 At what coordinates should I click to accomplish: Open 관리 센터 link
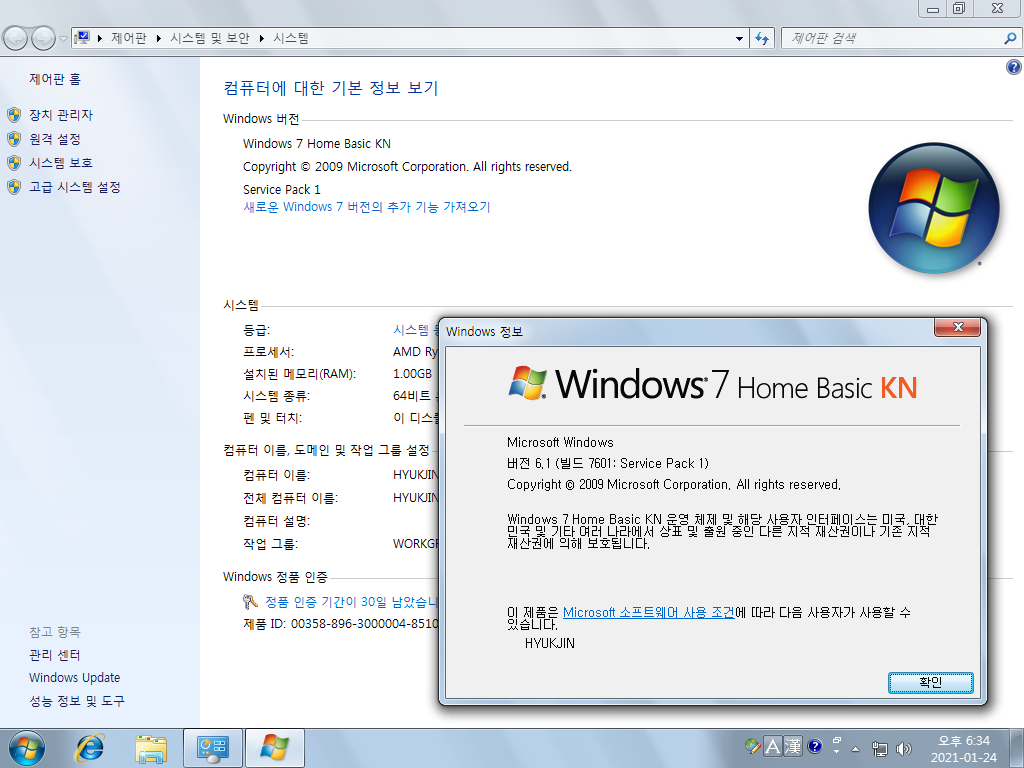tap(55, 654)
